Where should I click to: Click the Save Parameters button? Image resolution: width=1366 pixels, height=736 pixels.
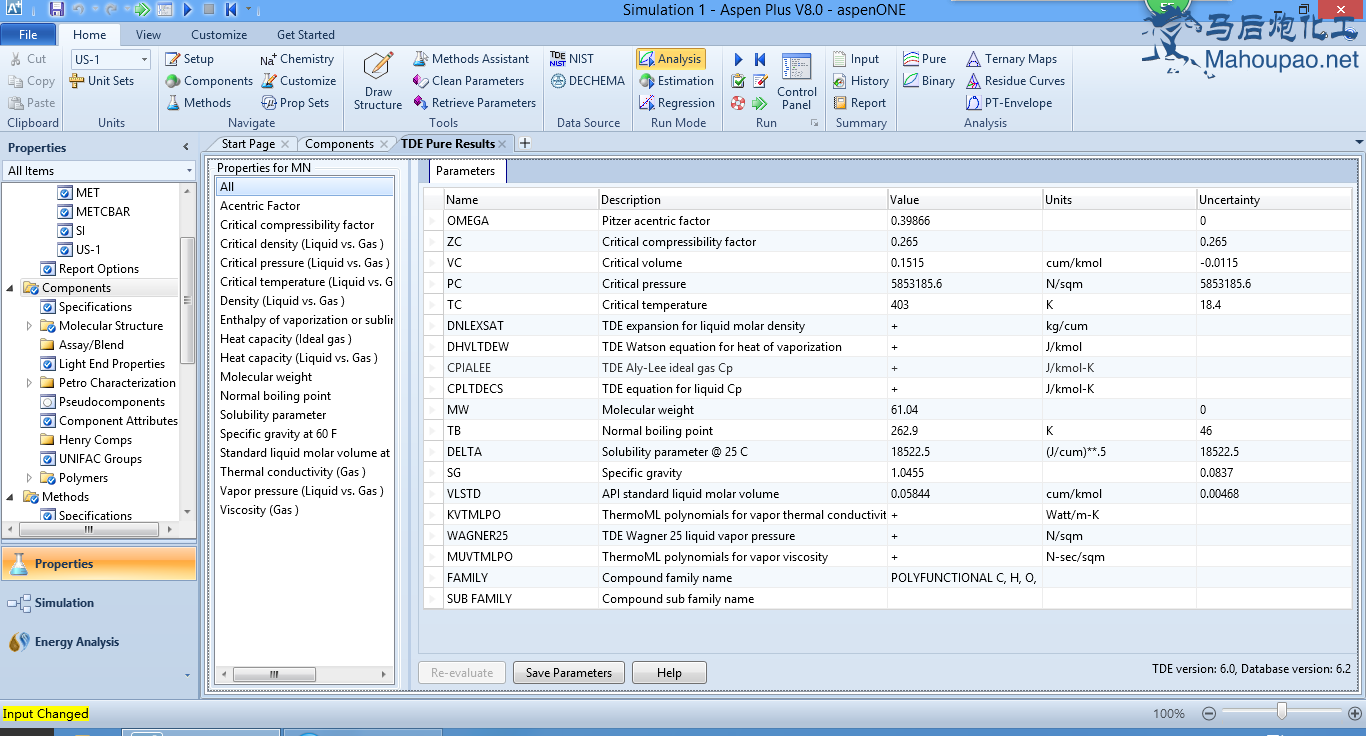point(569,673)
